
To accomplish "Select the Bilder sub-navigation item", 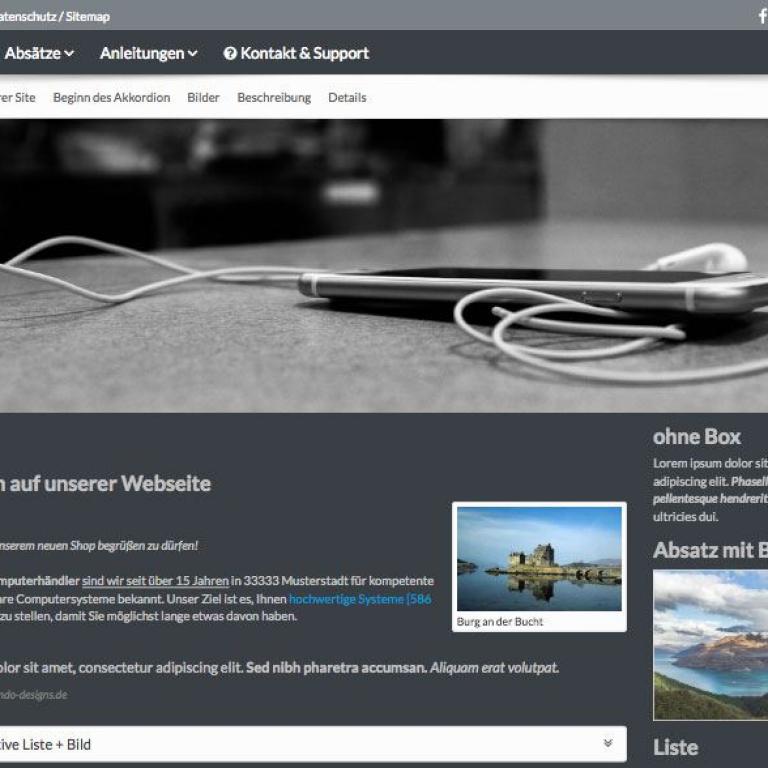I will click(203, 98).
